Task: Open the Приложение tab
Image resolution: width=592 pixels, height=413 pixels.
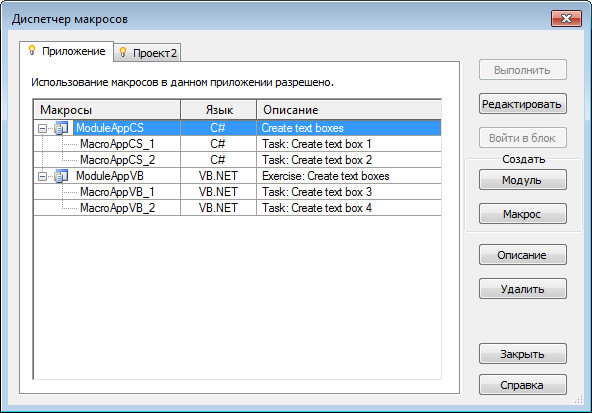Action: [66, 51]
